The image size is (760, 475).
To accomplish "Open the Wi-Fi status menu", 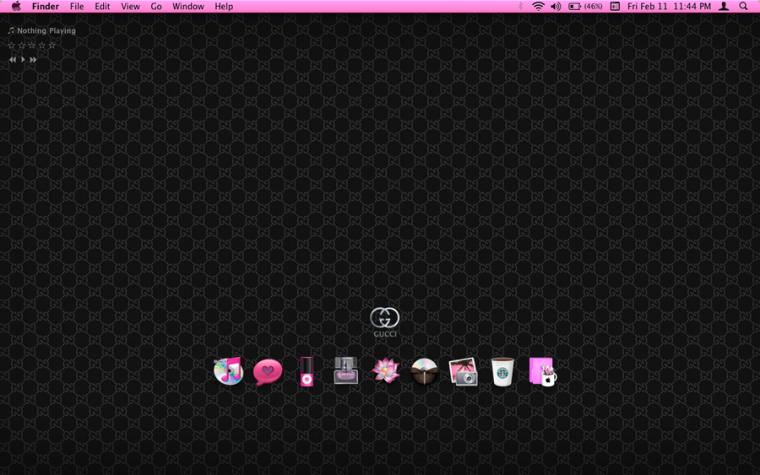I will (x=538, y=6).
